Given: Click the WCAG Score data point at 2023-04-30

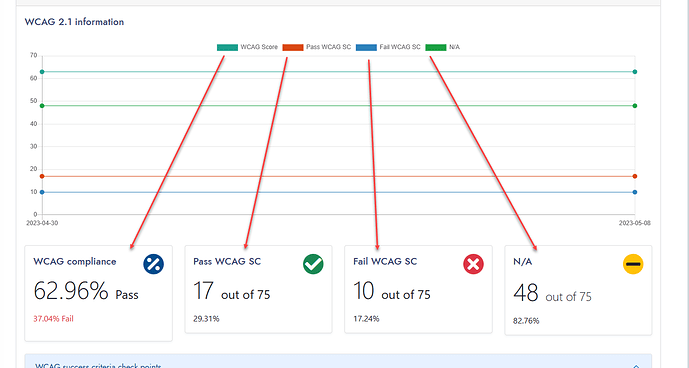Looking at the screenshot, I should click(x=42, y=72).
